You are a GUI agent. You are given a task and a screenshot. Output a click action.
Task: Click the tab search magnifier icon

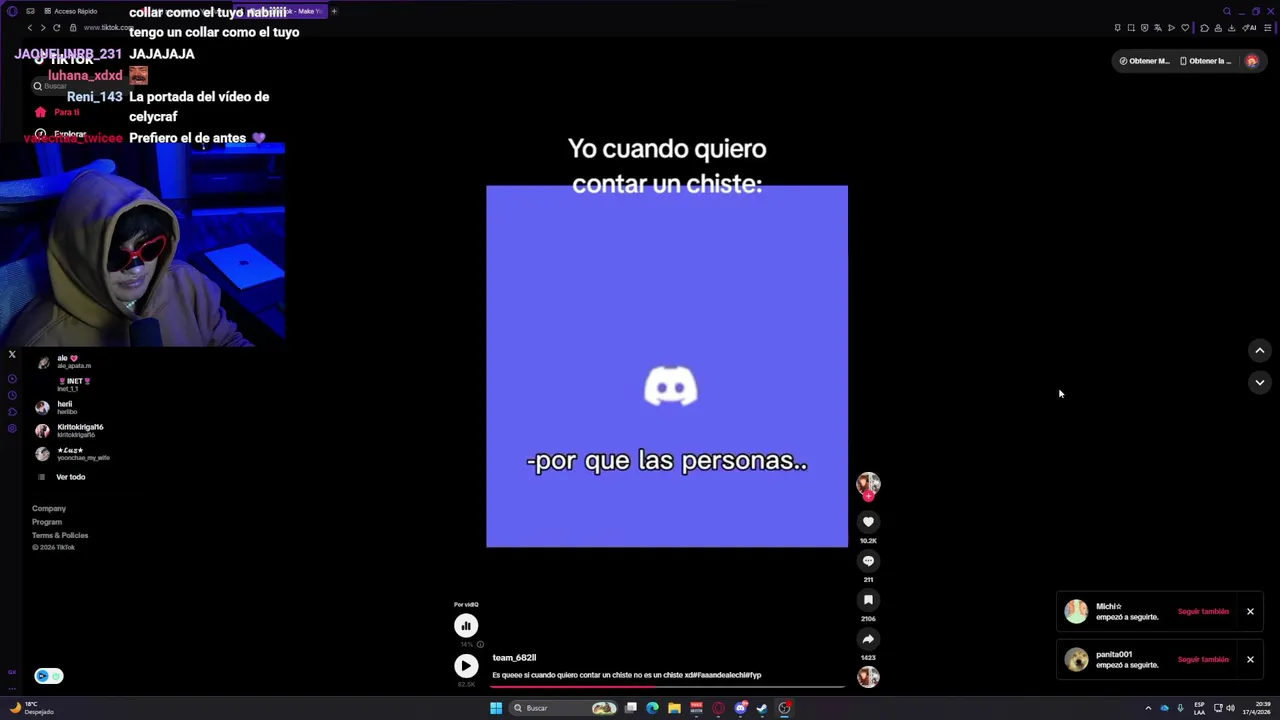1227,11
